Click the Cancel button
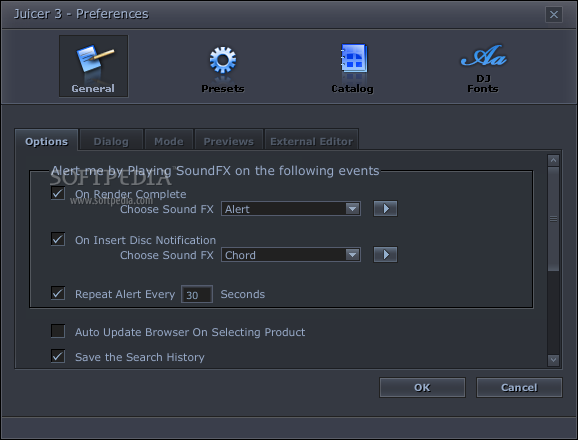 click(x=519, y=387)
